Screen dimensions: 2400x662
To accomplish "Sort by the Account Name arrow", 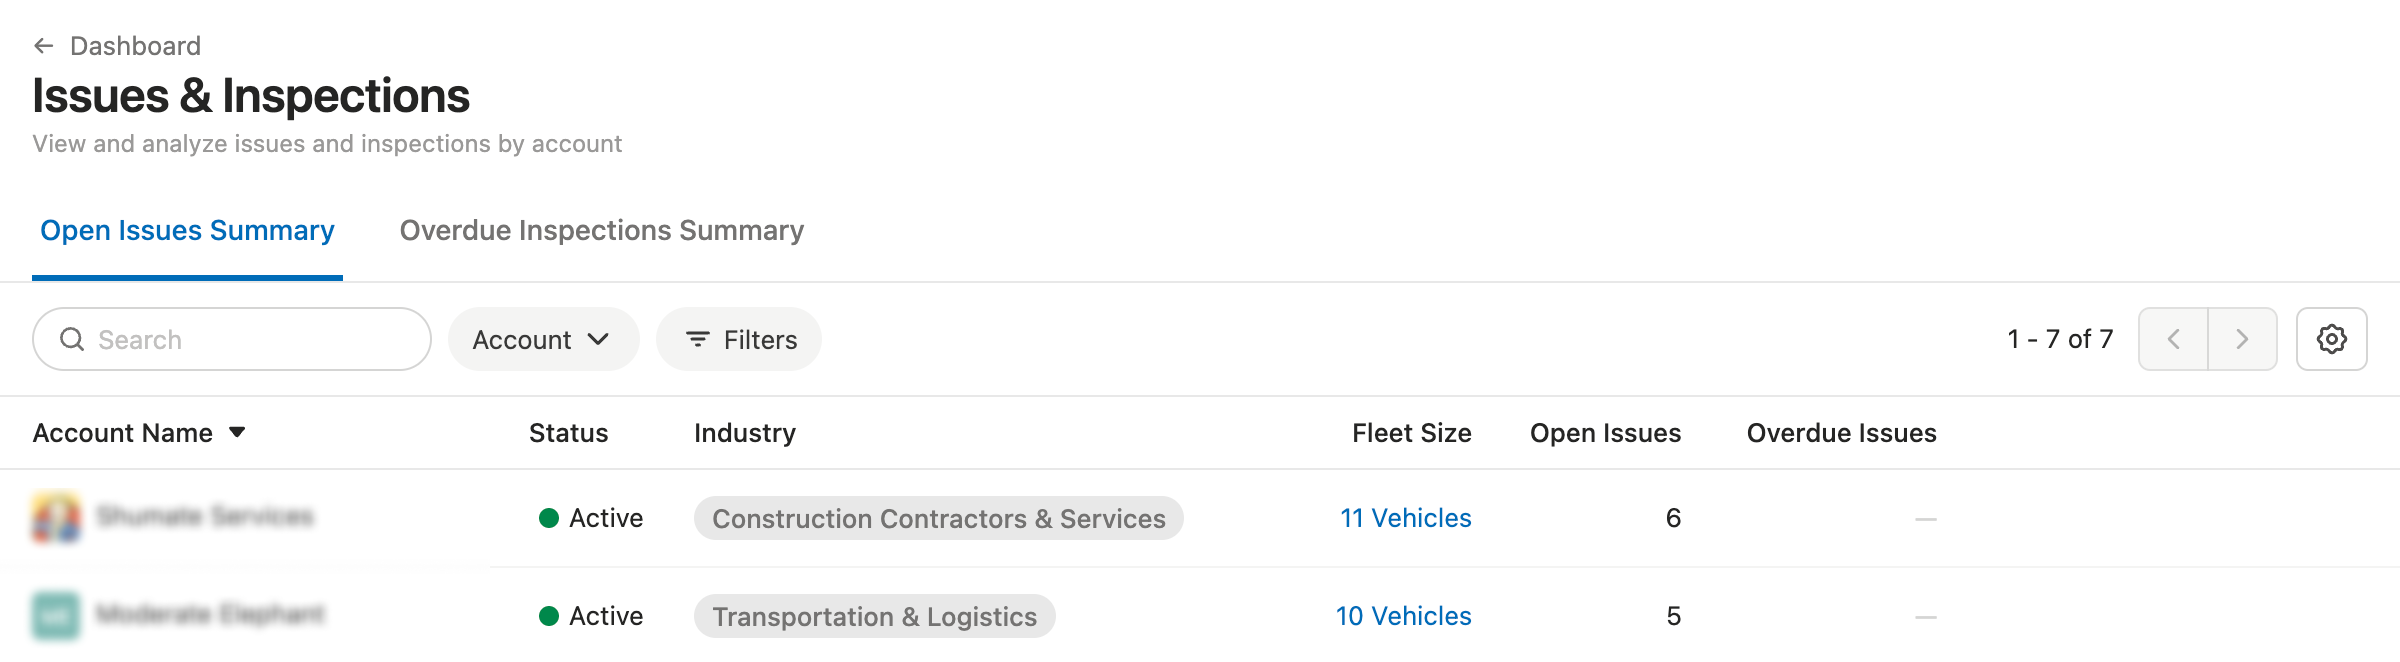I will [237, 433].
